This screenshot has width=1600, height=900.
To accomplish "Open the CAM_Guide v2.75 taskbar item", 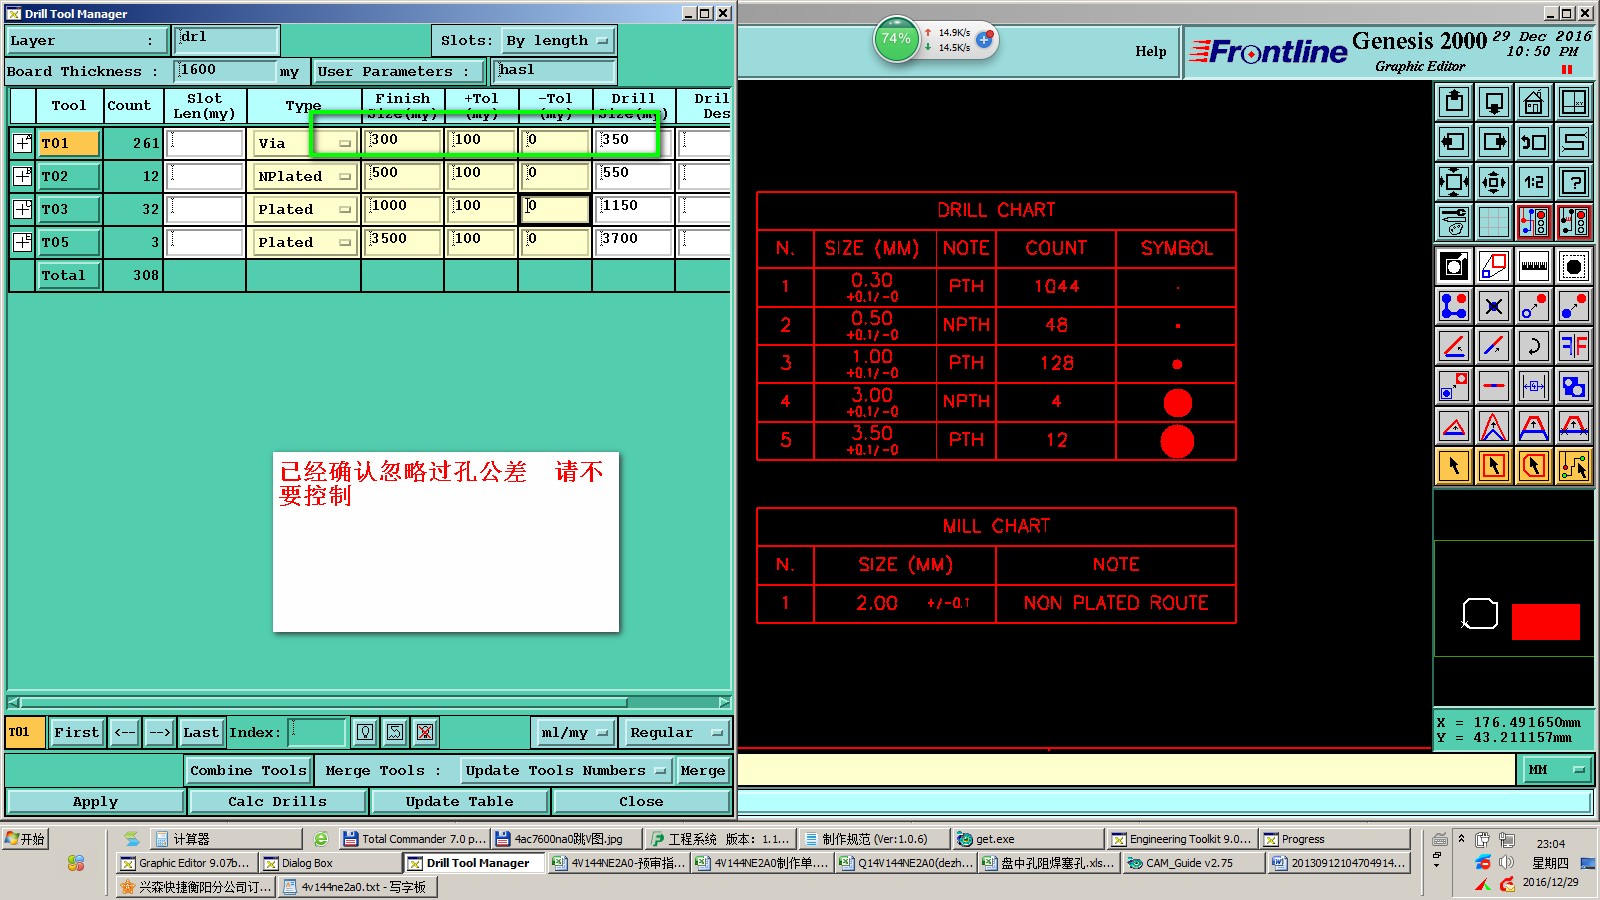I will (x=1193, y=863).
